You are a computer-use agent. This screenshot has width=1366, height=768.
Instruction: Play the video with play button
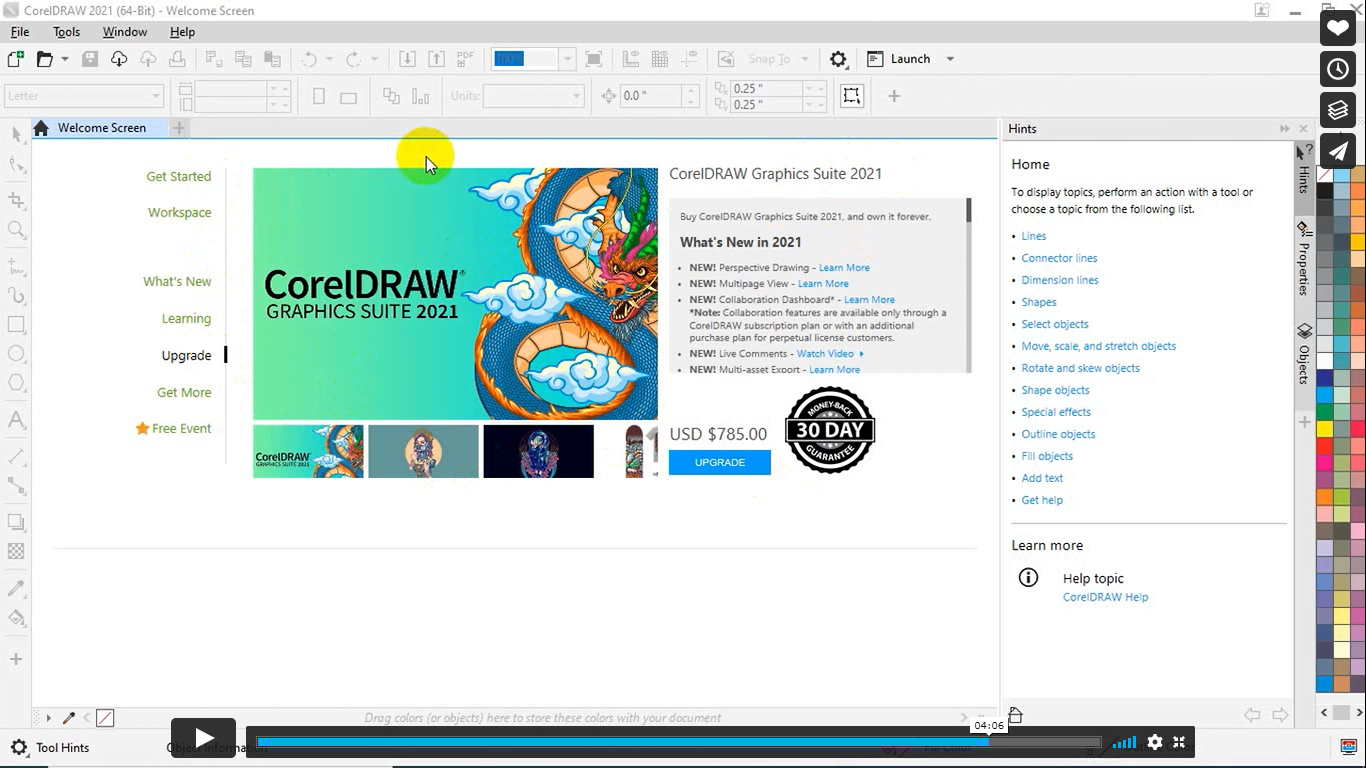[x=203, y=738]
